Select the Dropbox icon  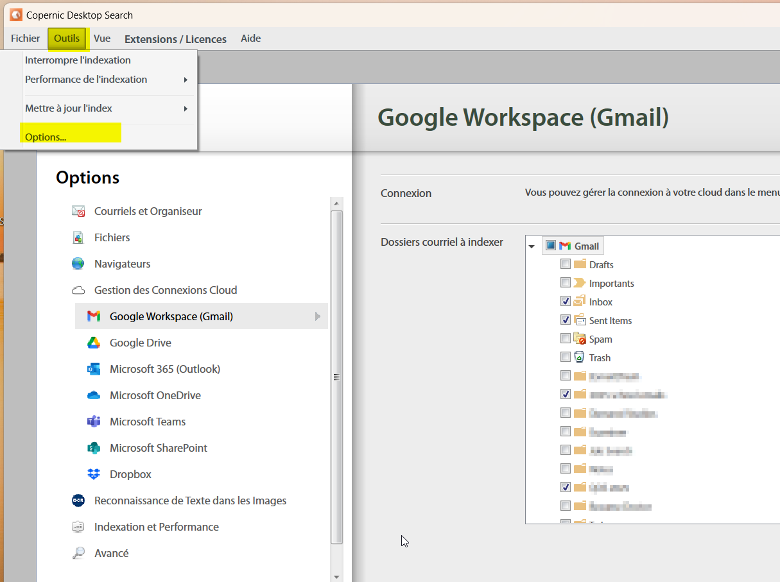(93, 474)
